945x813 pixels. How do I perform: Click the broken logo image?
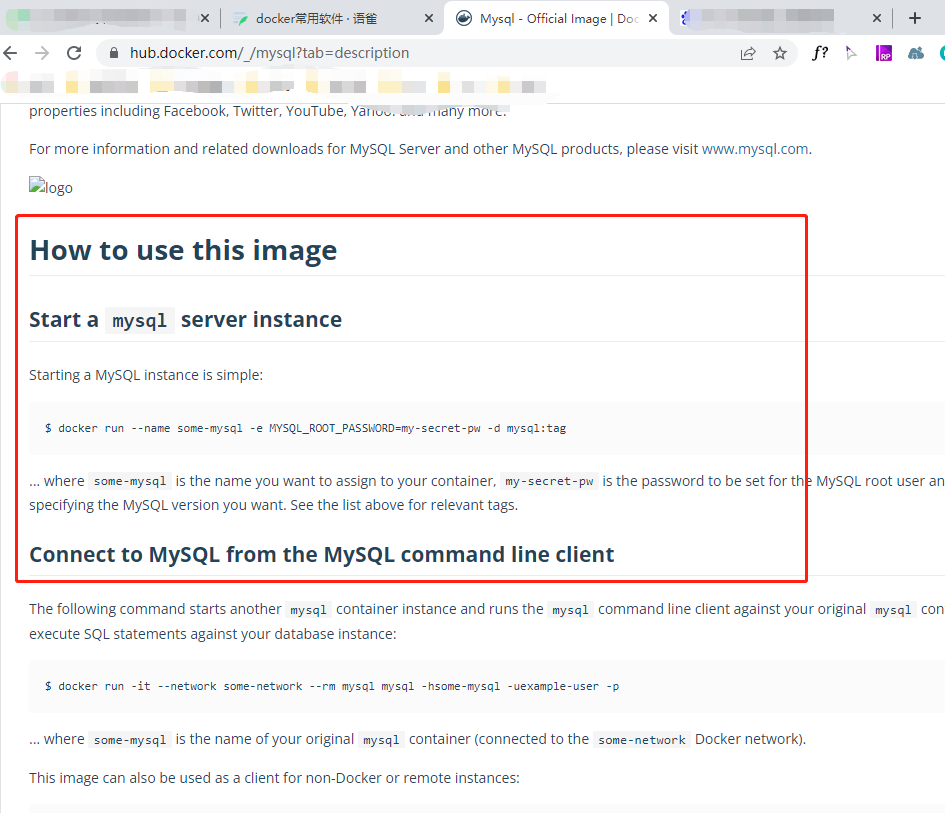51,187
